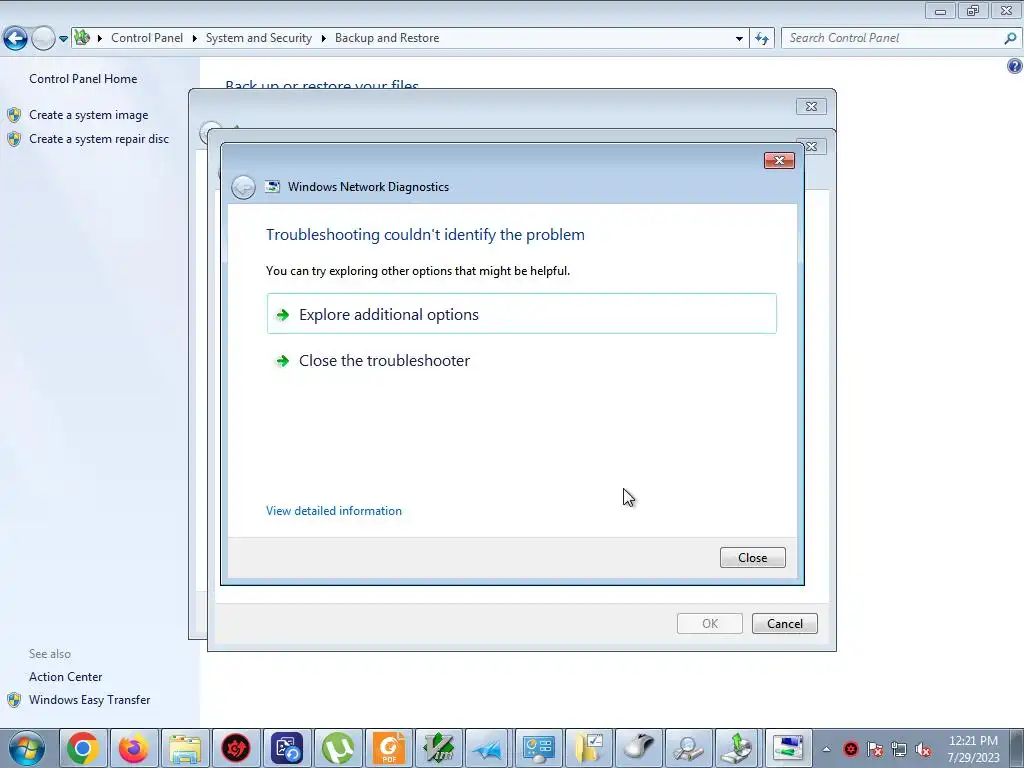
Task: Open Action Center flag tray icon
Action: [x=875, y=749]
